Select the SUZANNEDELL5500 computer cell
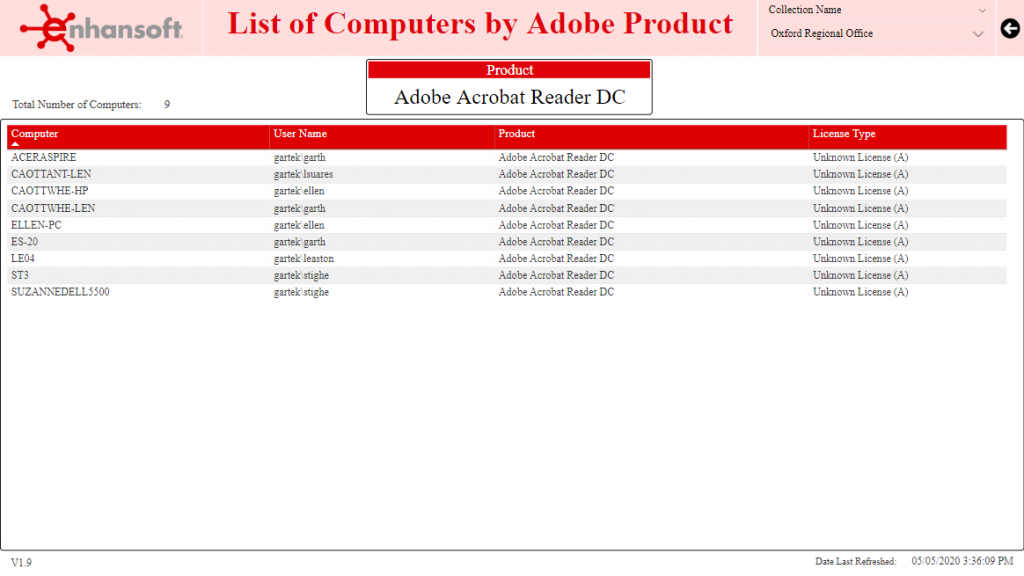1024x576 pixels. coord(60,292)
